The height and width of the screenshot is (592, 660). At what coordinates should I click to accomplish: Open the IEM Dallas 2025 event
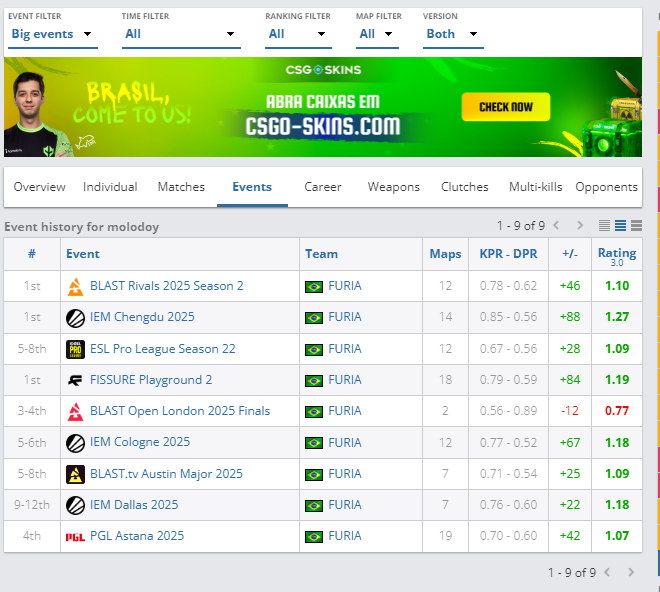coord(134,504)
